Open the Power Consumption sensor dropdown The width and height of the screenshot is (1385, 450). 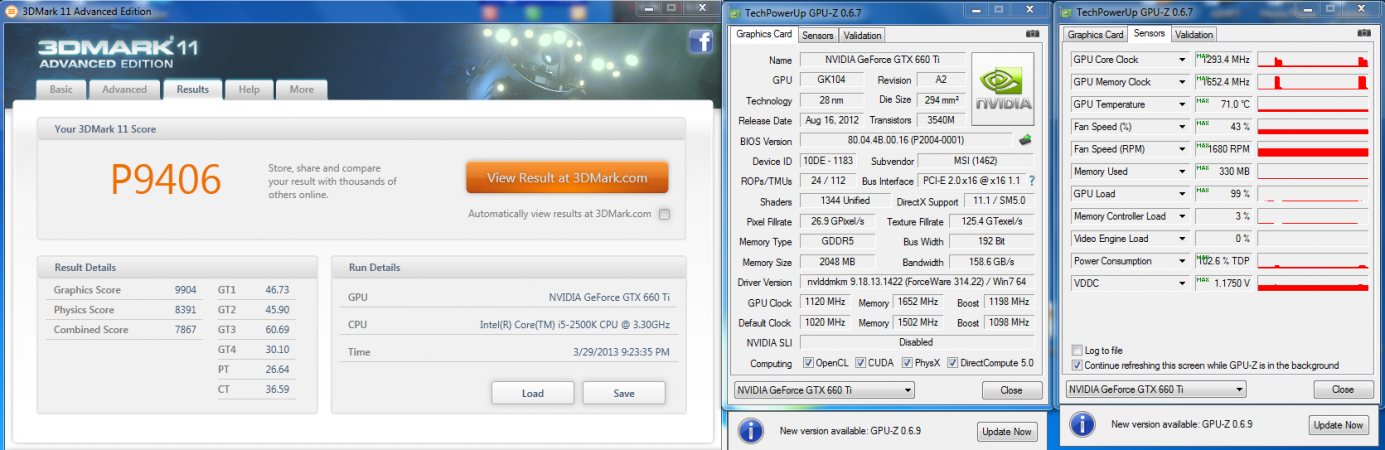(x=1182, y=261)
